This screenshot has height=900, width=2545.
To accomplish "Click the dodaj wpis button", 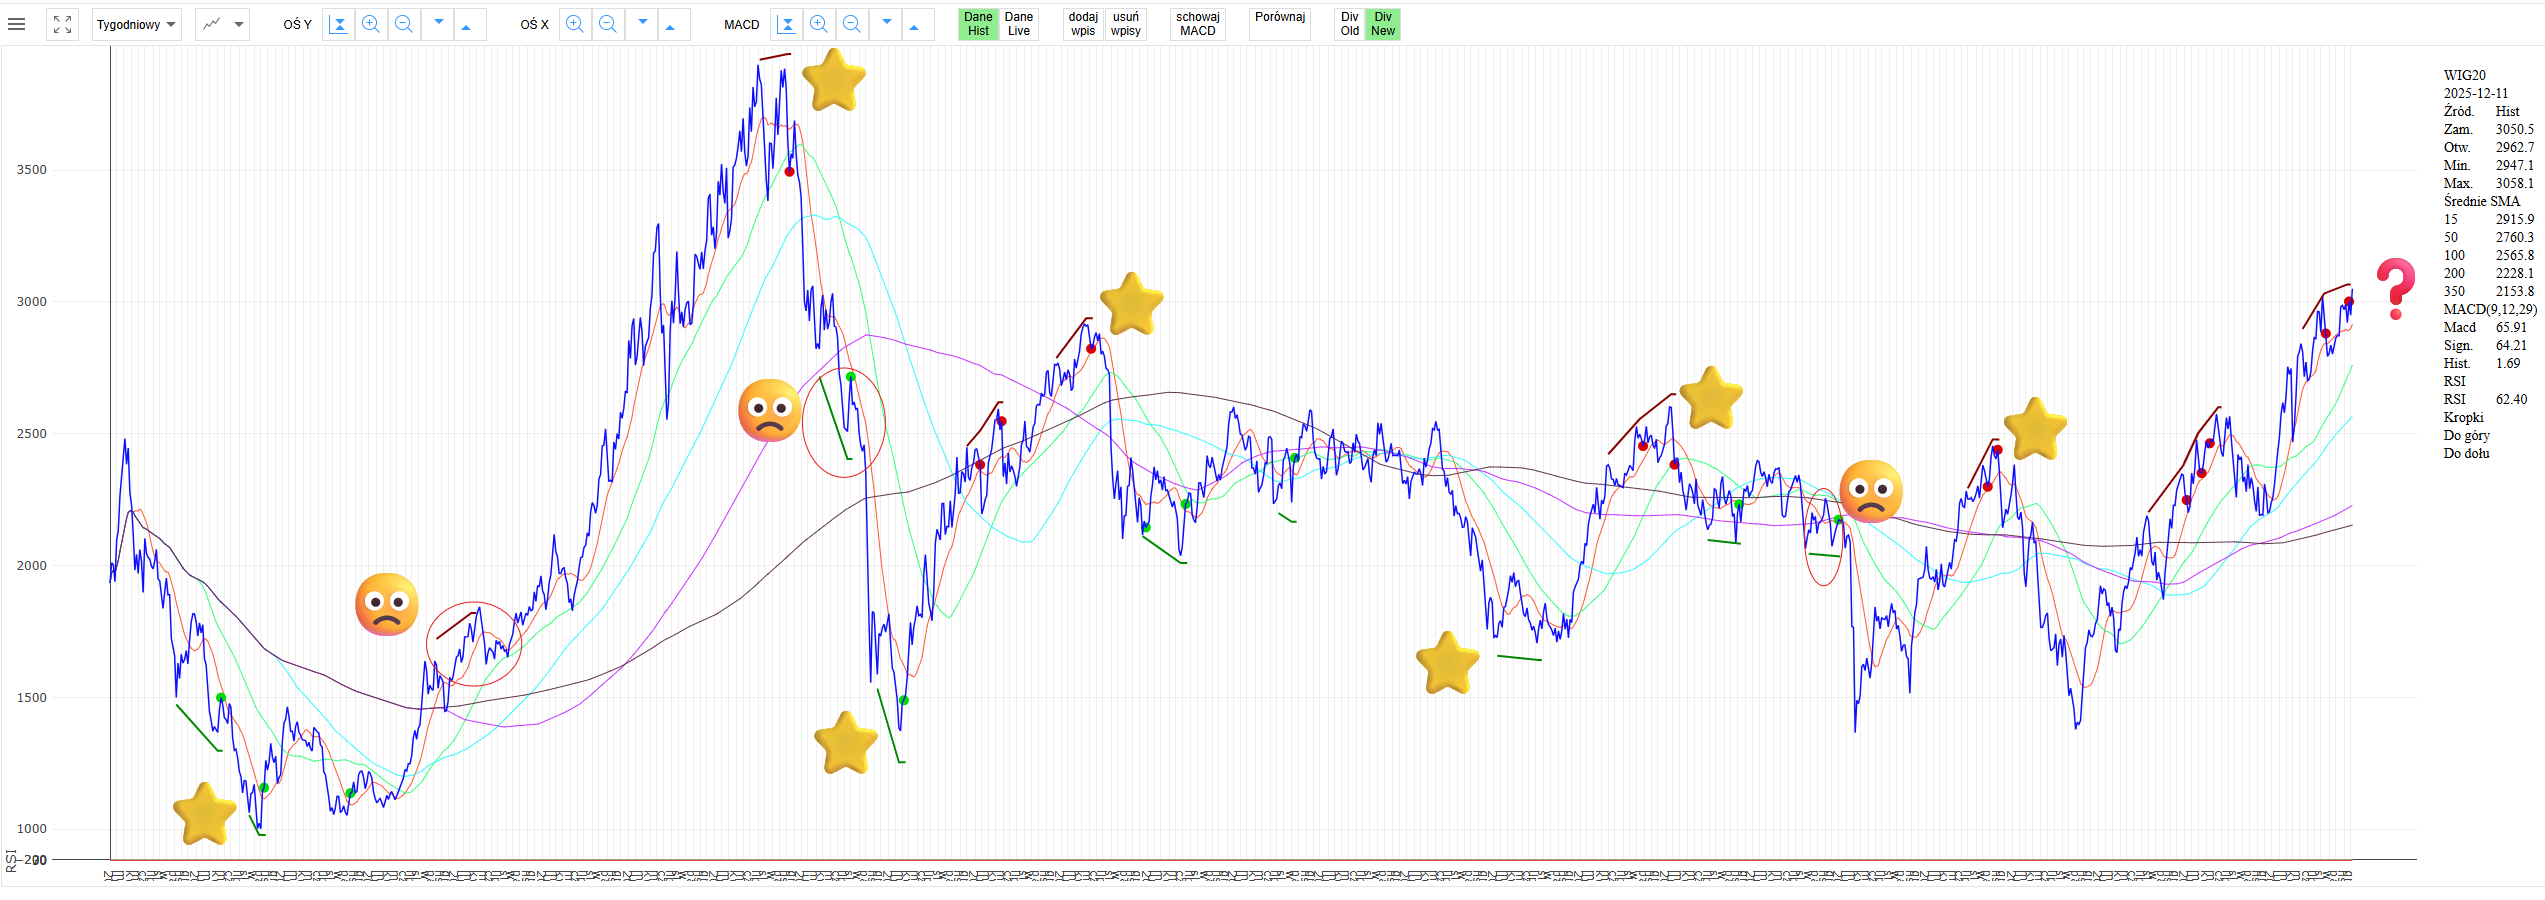I will click(x=1083, y=24).
